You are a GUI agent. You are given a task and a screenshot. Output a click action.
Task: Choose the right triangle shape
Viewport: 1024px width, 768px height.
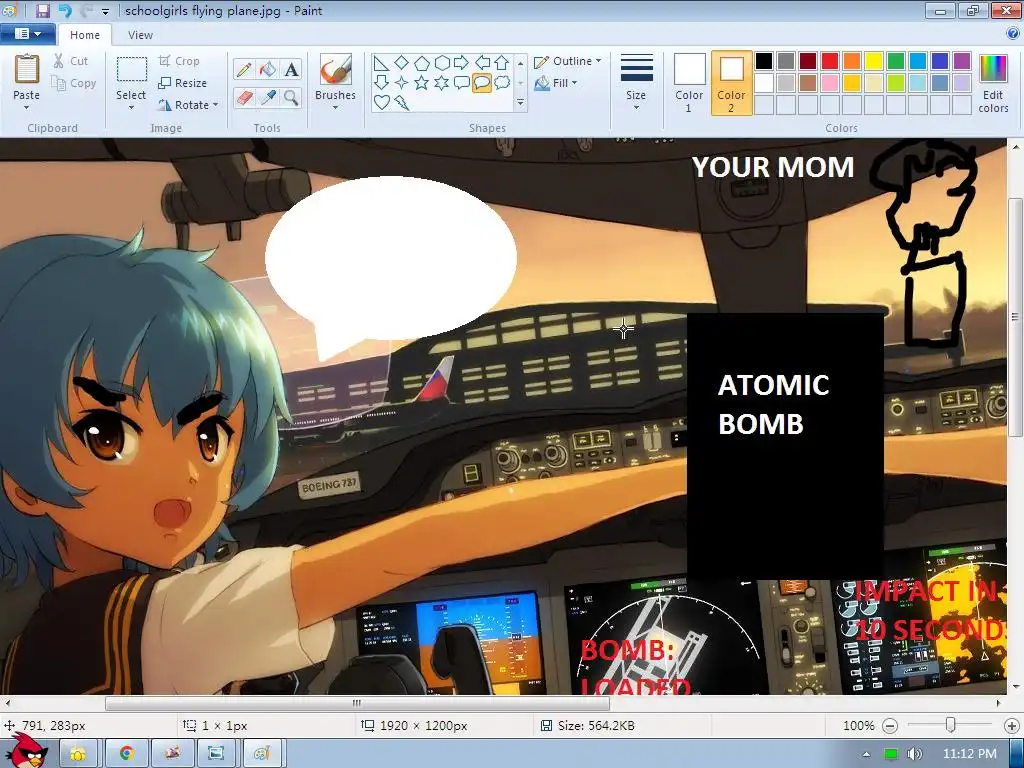(x=381, y=63)
